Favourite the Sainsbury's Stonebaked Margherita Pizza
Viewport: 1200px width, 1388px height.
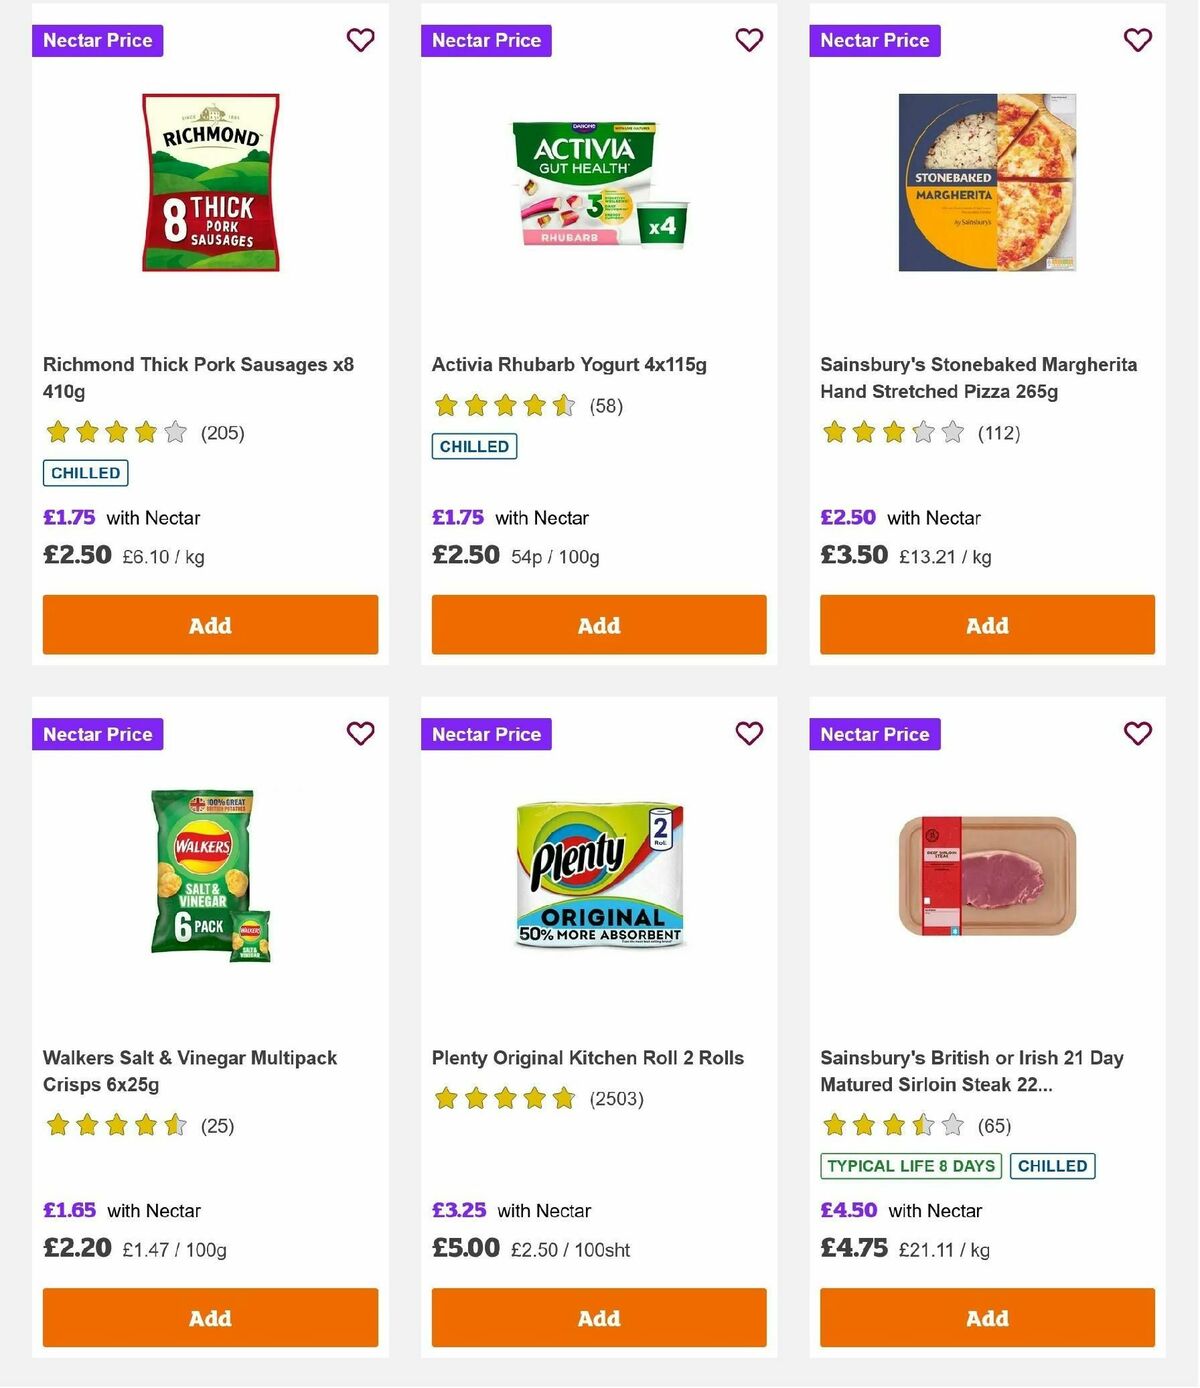[1136, 40]
